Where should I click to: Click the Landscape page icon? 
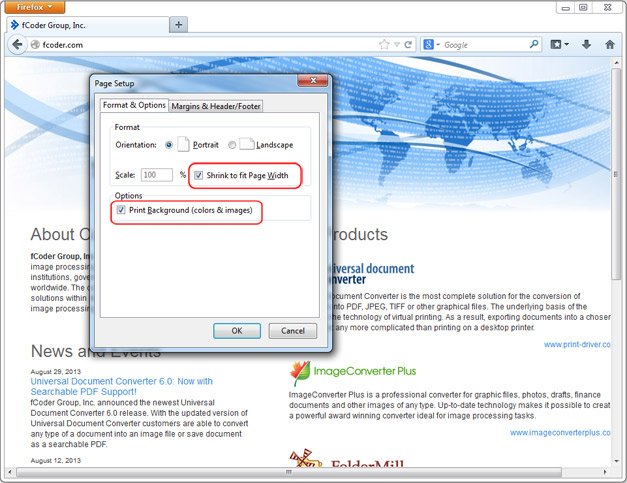[x=247, y=144]
